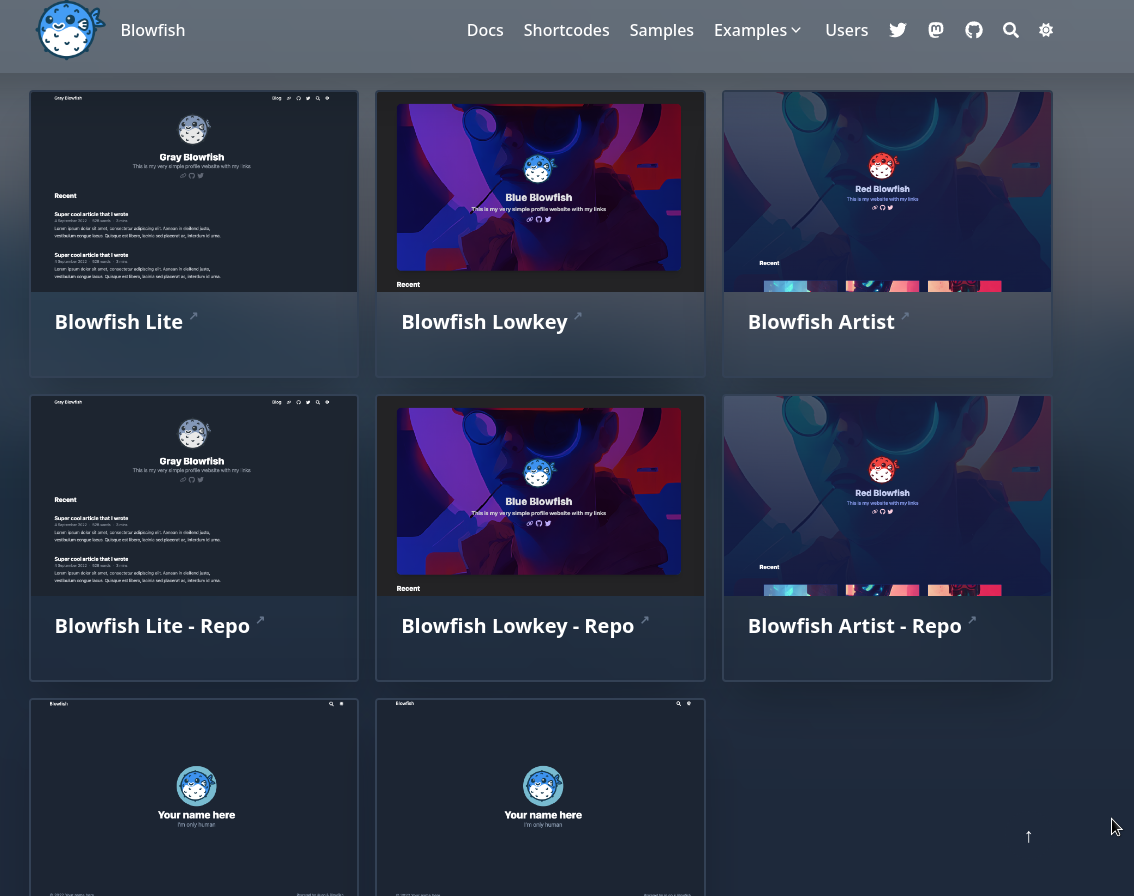Open the Blowfish Lite - Repo link

(x=152, y=626)
